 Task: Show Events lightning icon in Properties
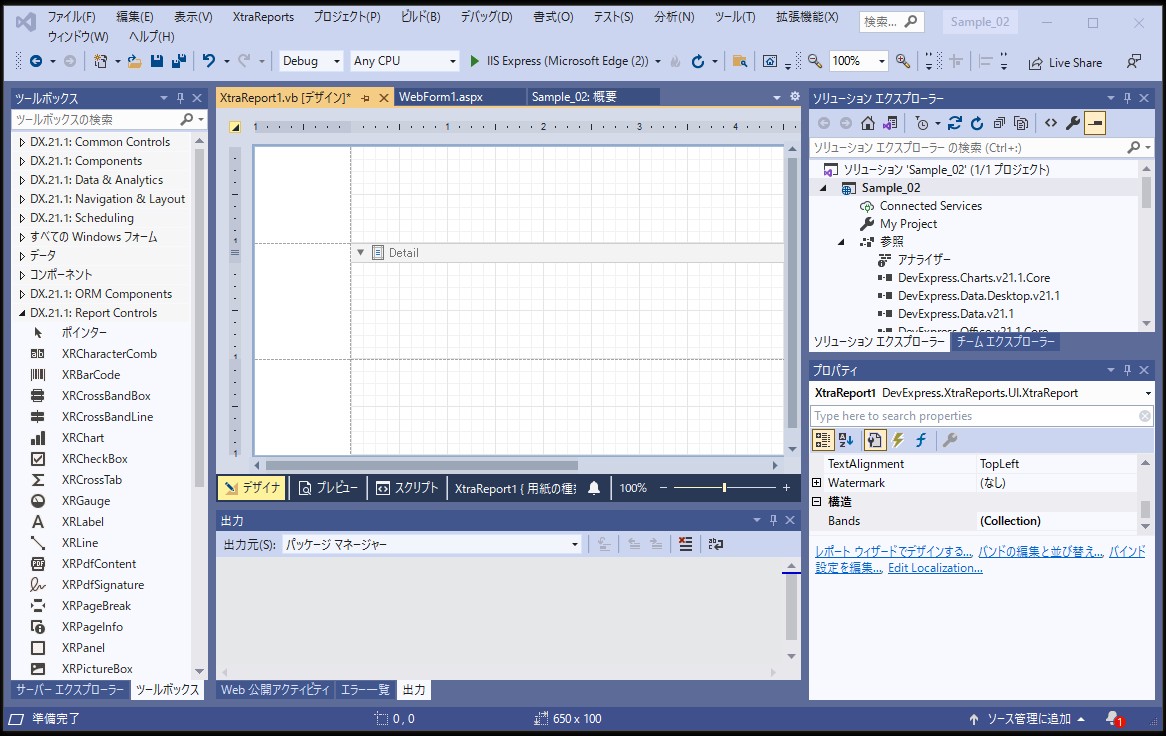point(898,440)
